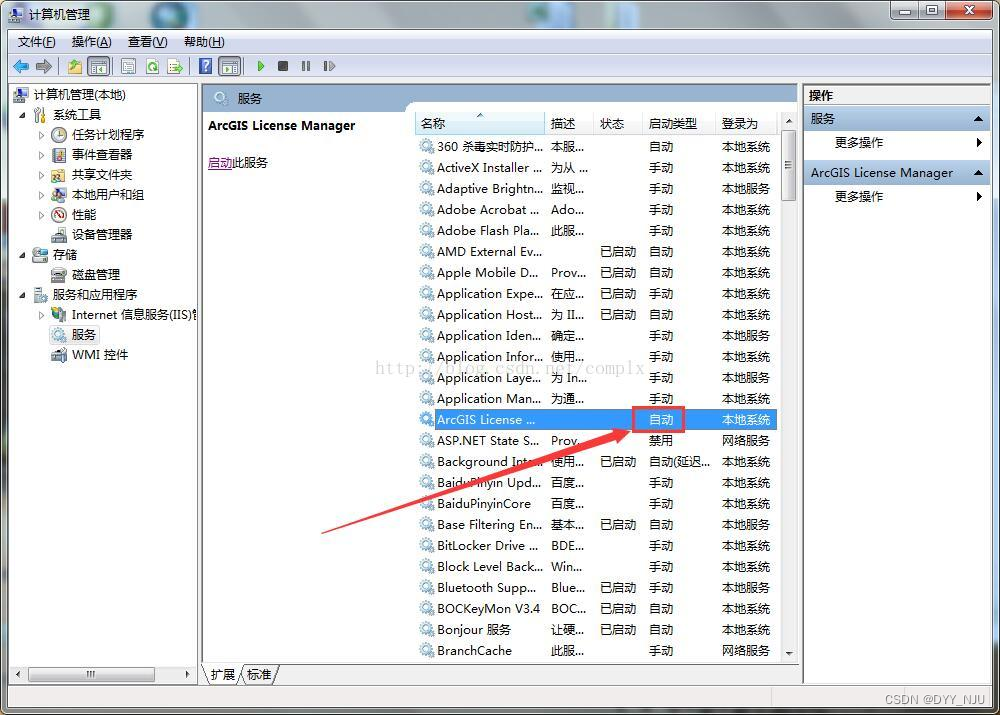Image resolution: width=1000 pixels, height=715 pixels.
Task: Pause the service via the pause toolbar icon
Action: tap(306, 66)
